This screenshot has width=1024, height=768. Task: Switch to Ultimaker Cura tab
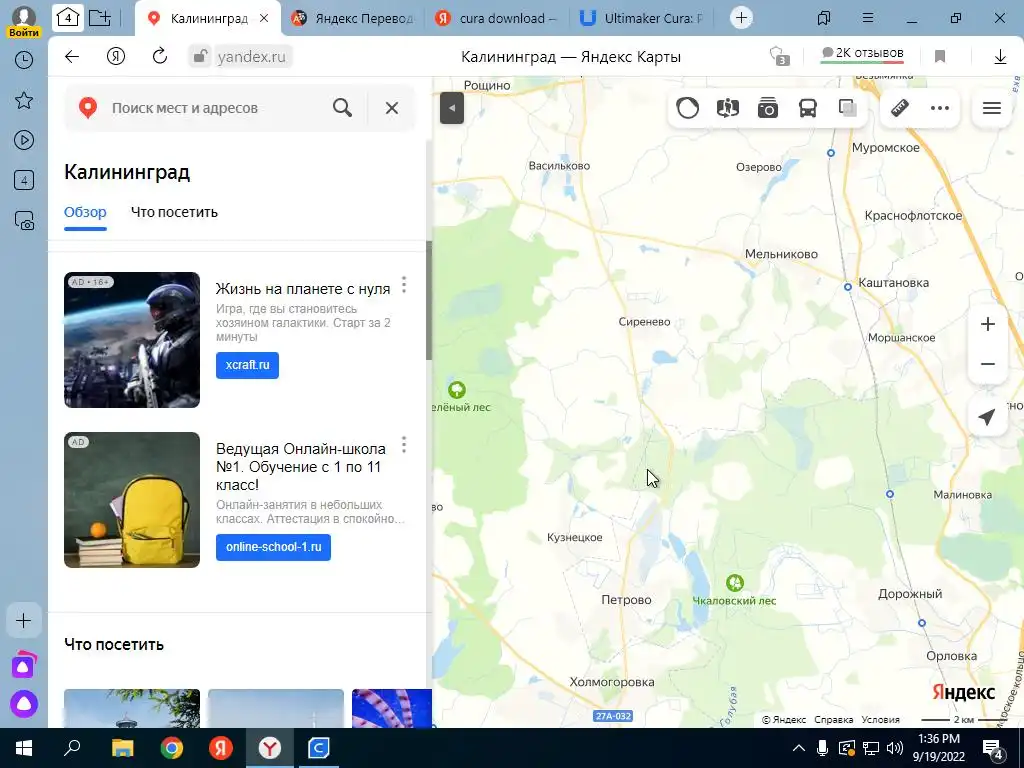click(642, 18)
